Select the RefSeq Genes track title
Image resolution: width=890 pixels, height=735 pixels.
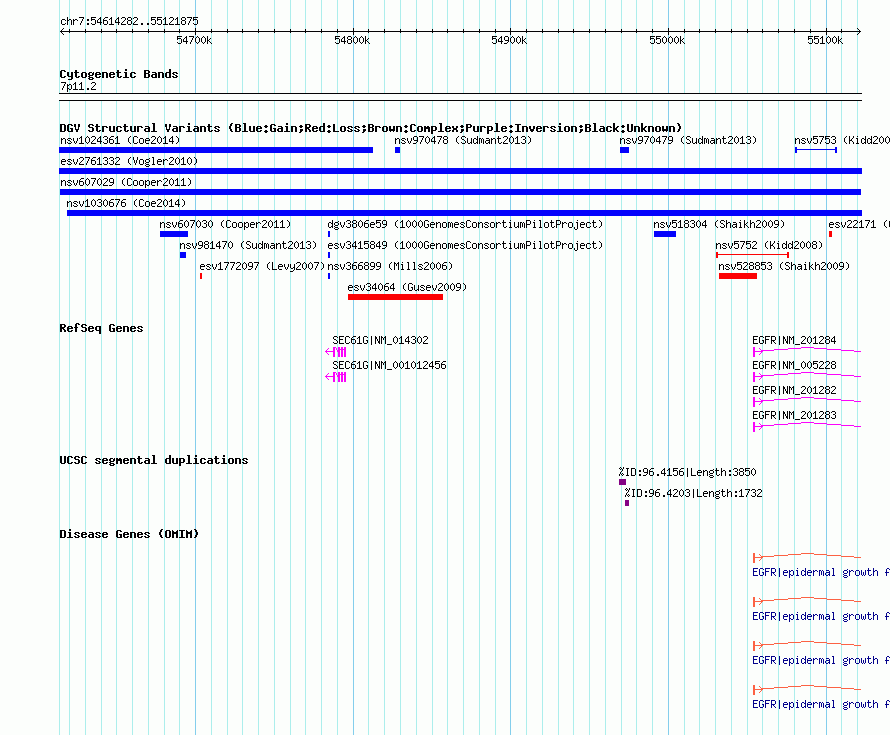[x=101, y=328]
